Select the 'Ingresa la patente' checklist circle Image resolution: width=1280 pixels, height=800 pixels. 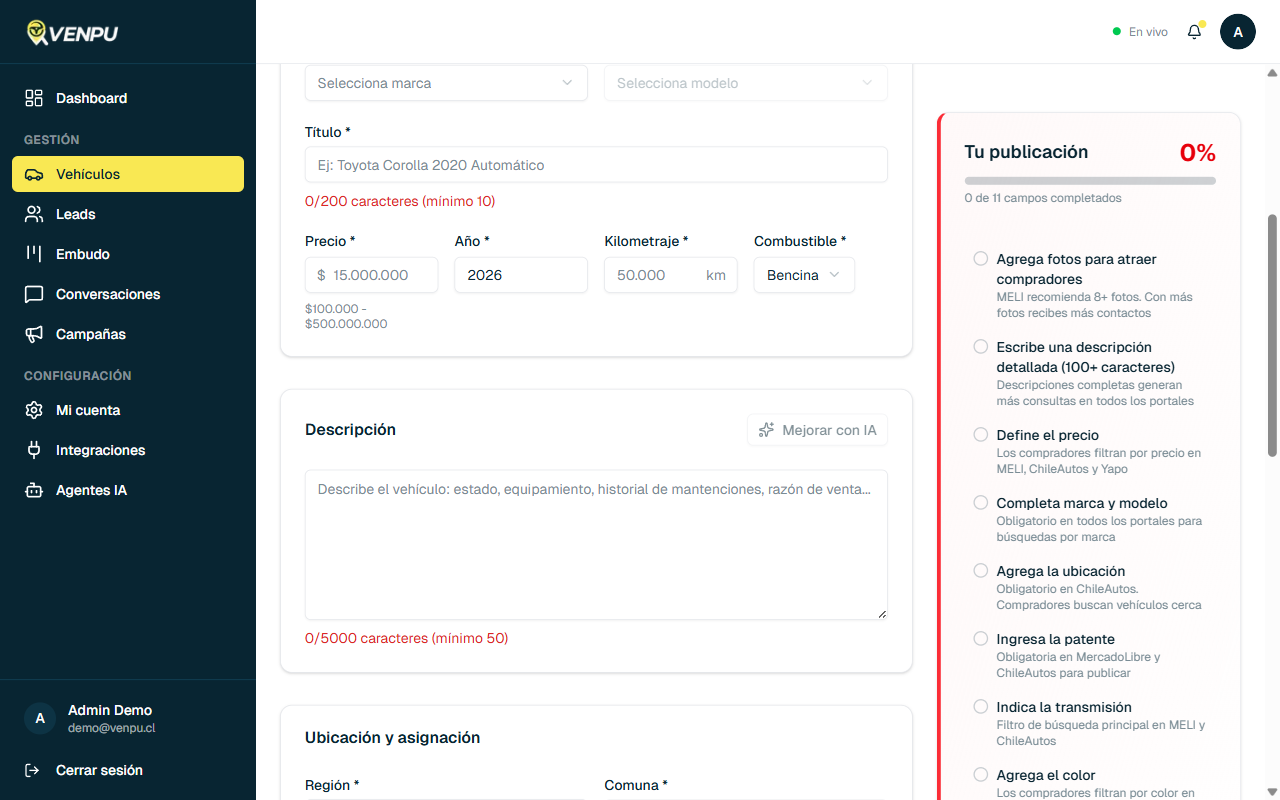(x=981, y=639)
